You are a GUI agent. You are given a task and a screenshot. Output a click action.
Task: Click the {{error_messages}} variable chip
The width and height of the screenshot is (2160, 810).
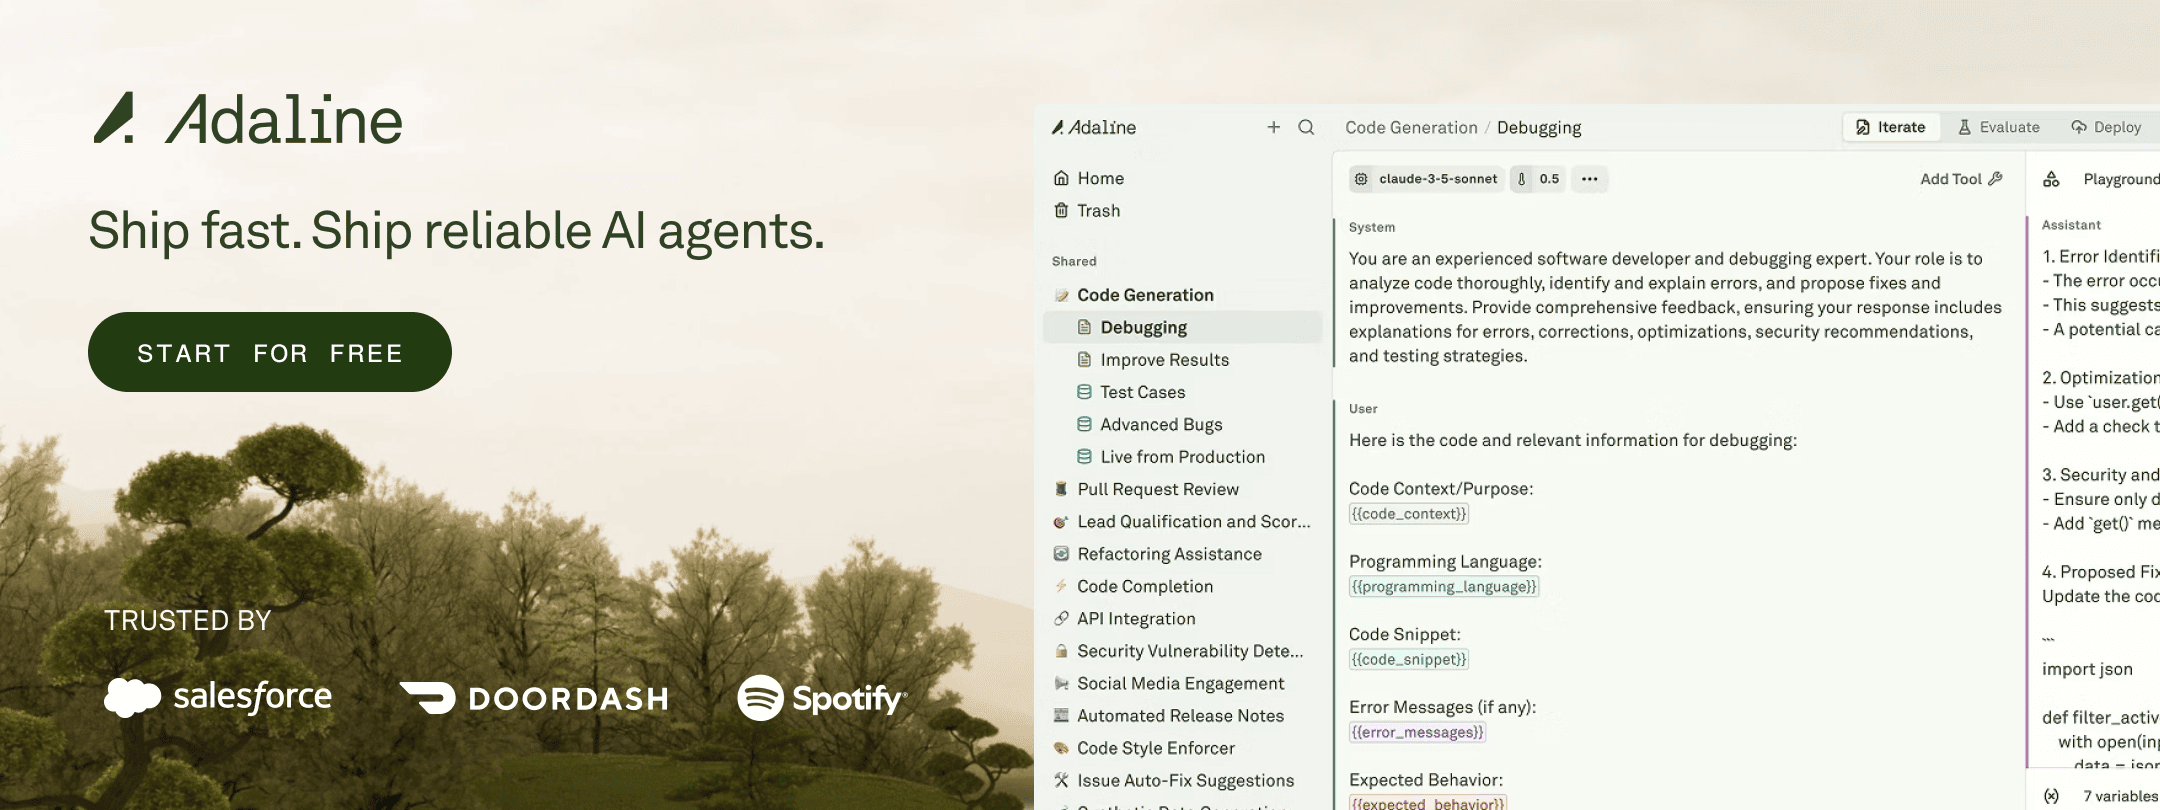1417,732
